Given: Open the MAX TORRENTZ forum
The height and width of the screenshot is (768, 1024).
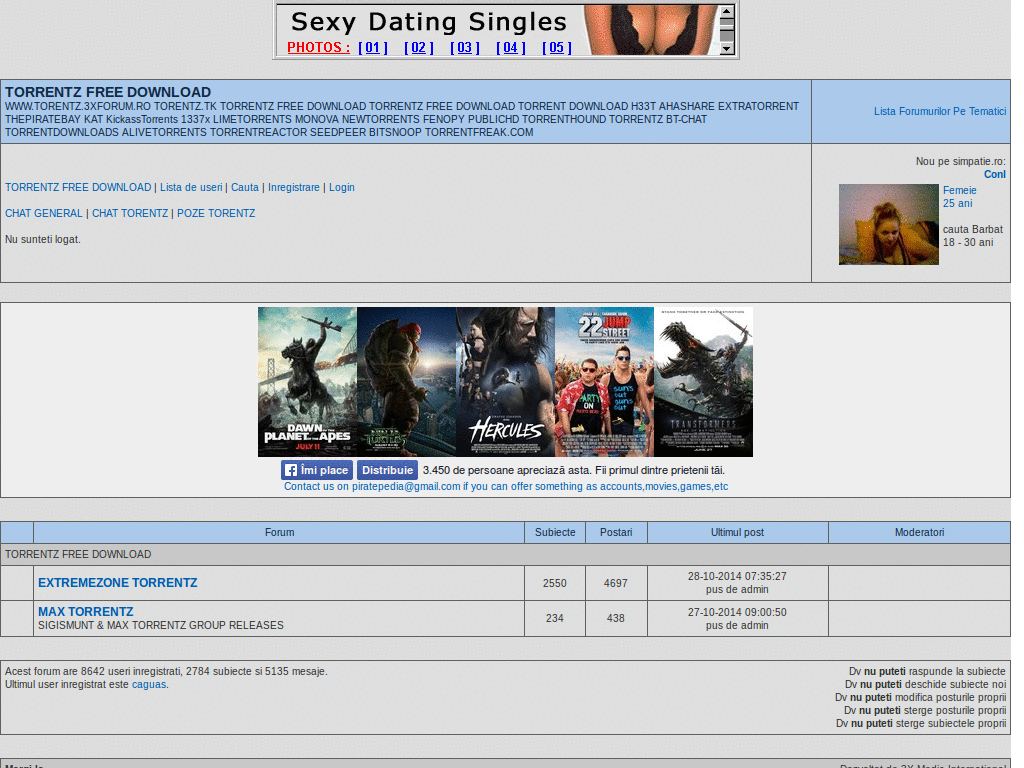Looking at the screenshot, I should pos(86,612).
